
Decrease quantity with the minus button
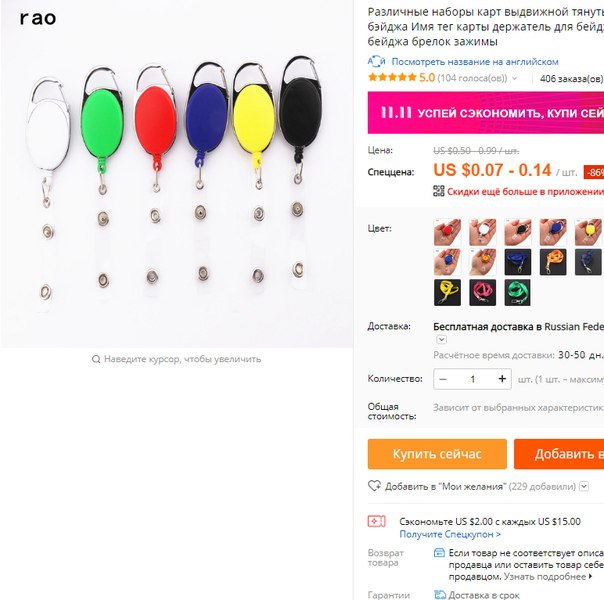[443, 379]
